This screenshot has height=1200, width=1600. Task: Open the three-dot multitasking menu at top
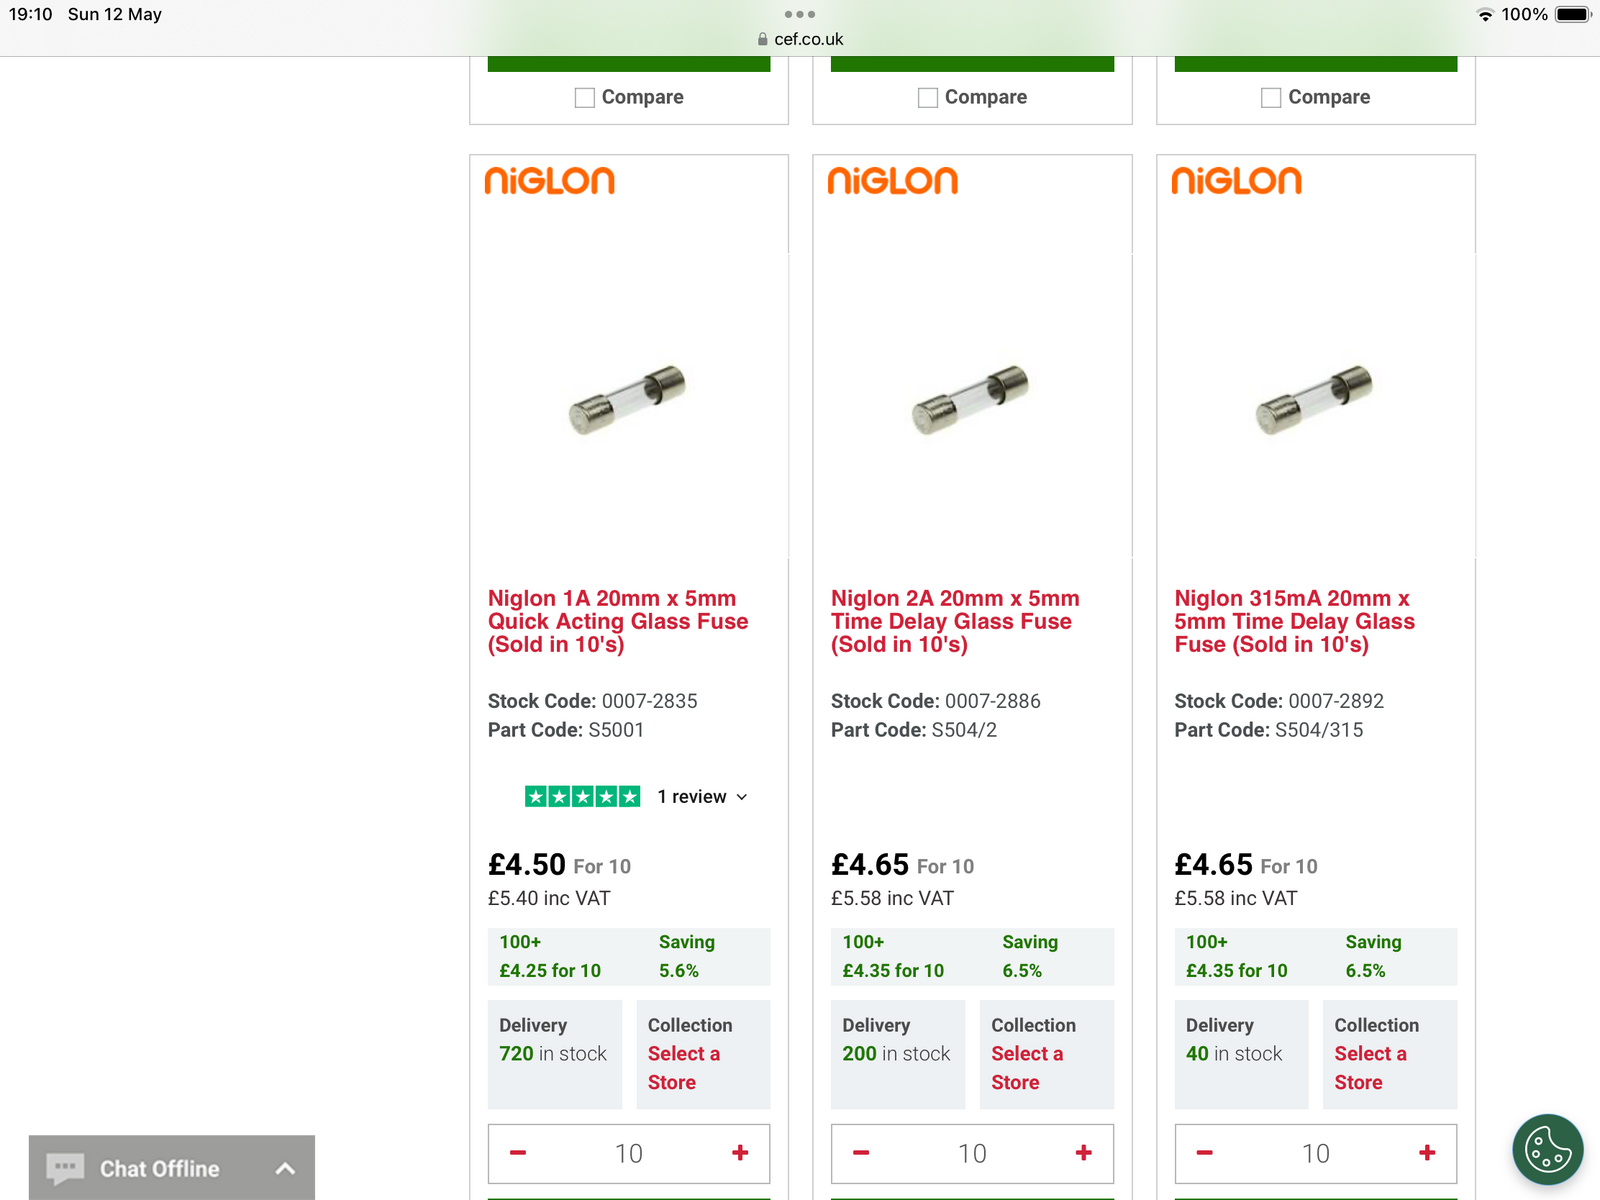coord(800,14)
